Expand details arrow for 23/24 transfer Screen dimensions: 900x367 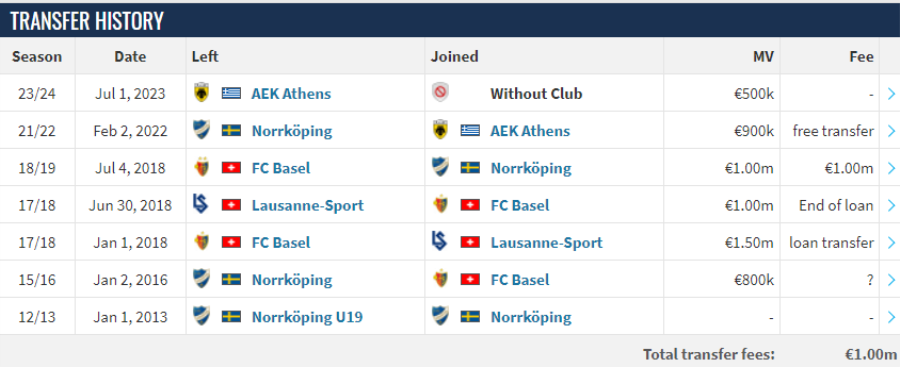coord(891,94)
